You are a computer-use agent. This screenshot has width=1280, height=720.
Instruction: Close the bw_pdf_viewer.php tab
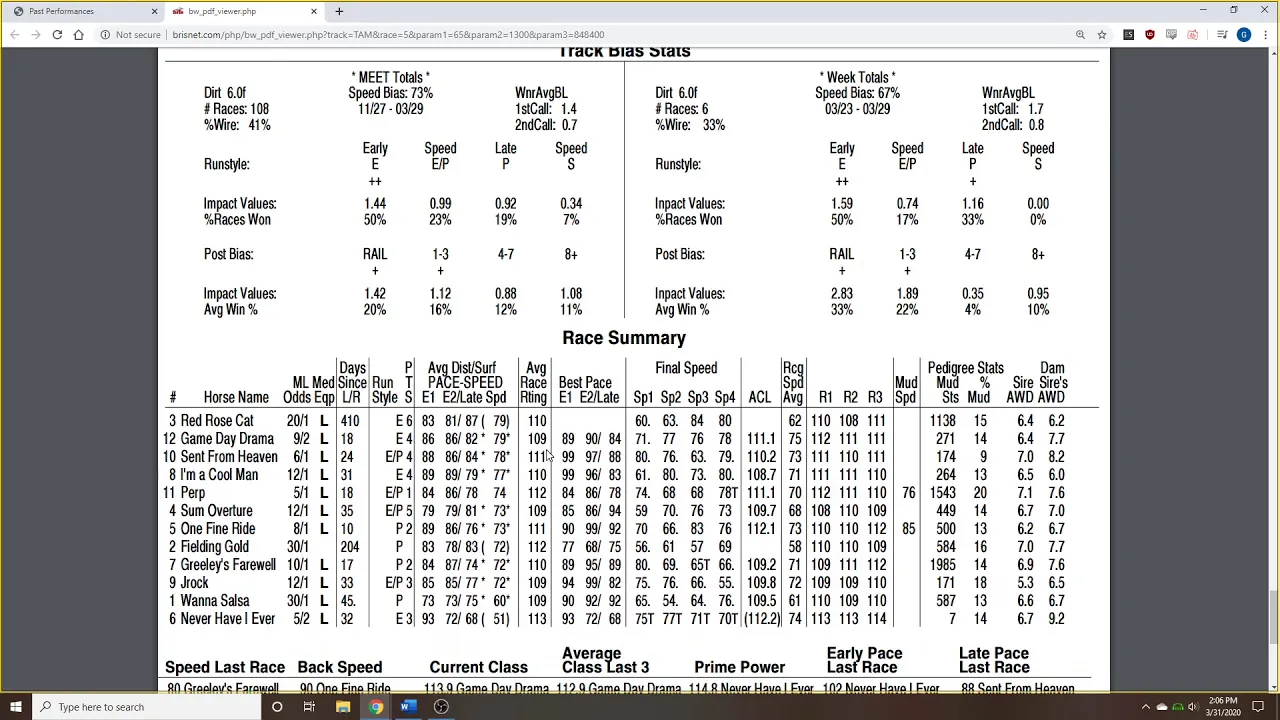[314, 11]
